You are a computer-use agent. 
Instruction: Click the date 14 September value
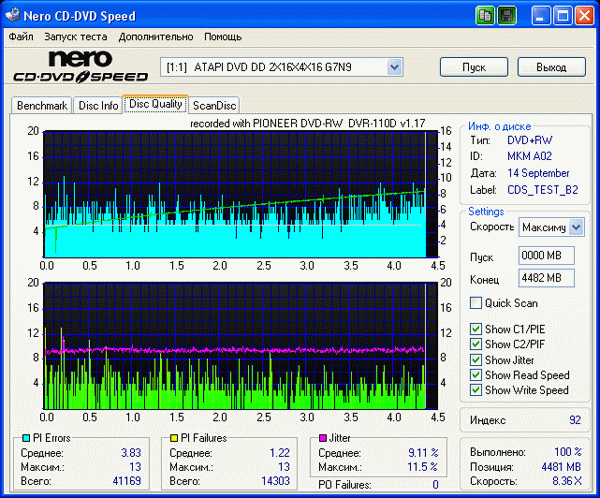coord(538,173)
